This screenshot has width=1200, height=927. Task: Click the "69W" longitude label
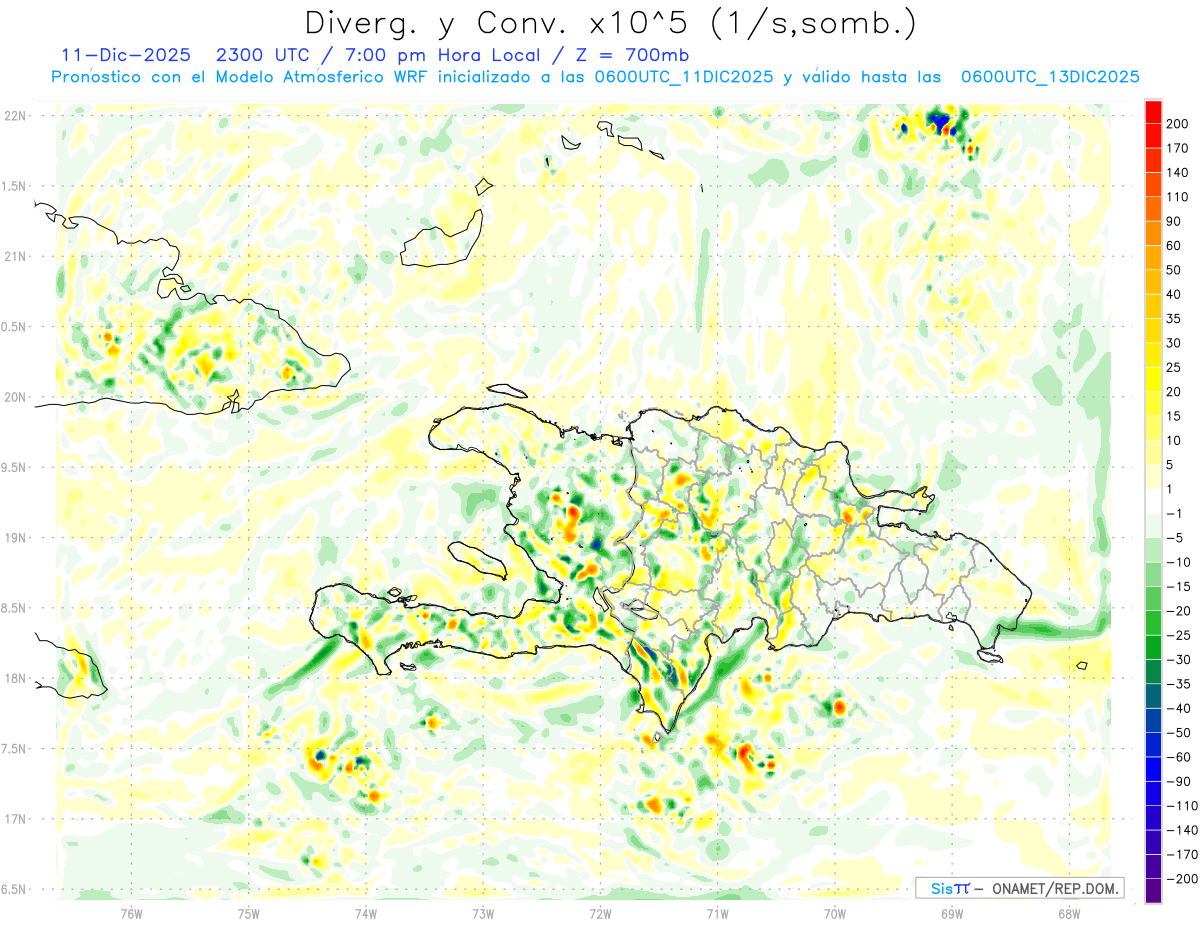tap(952, 913)
